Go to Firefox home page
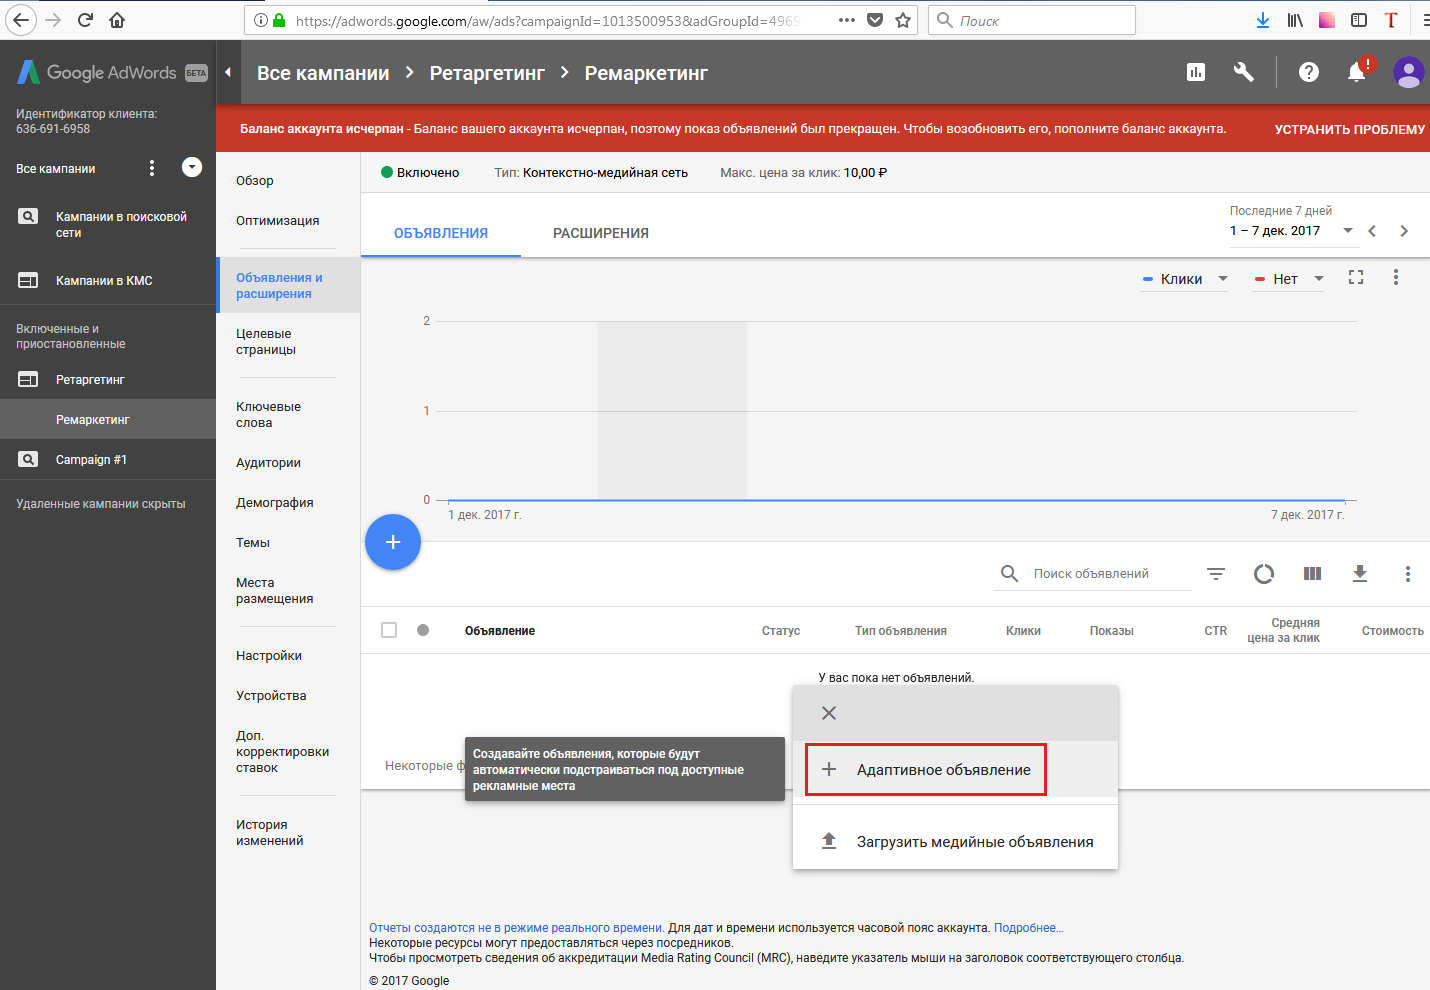 click(117, 20)
